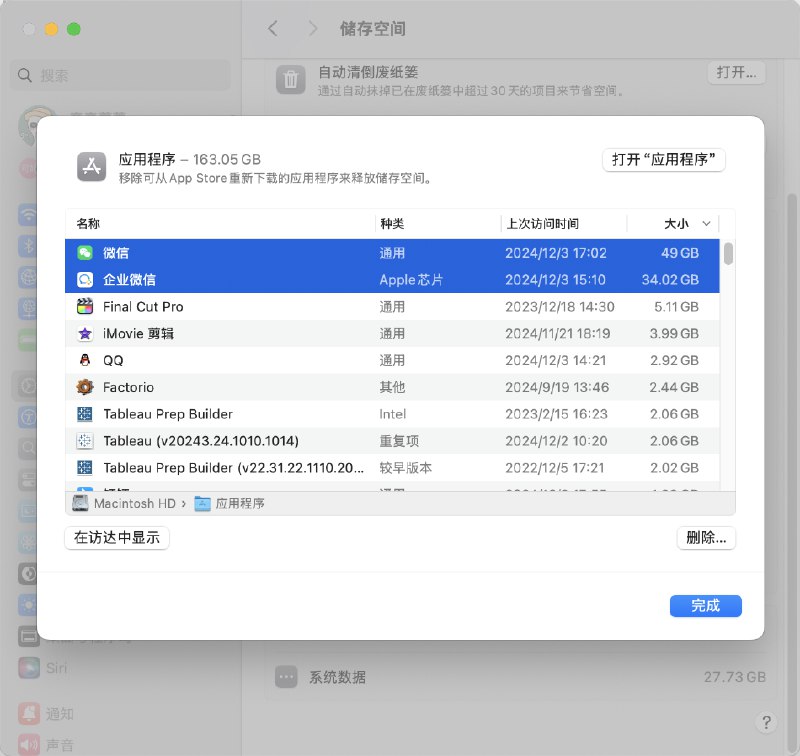The image size is (800, 756).
Task: Click the 搜索 search field in the sidebar
Action: [120, 75]
